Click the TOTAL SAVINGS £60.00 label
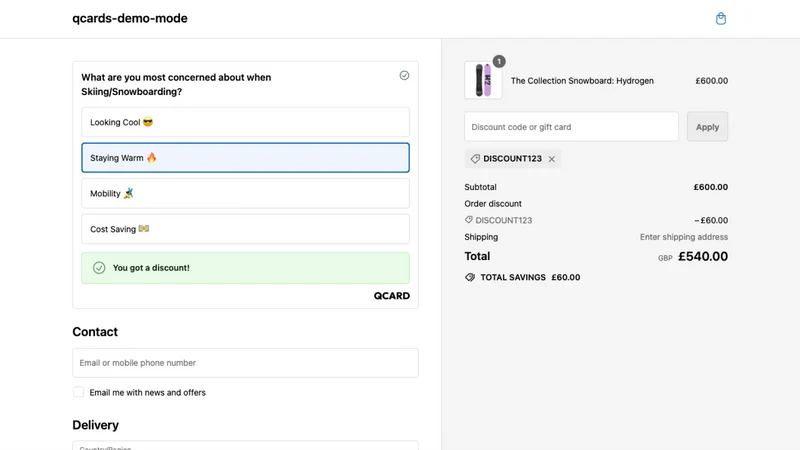The height and width of the screenshot is (450, 800). (530, 278)
